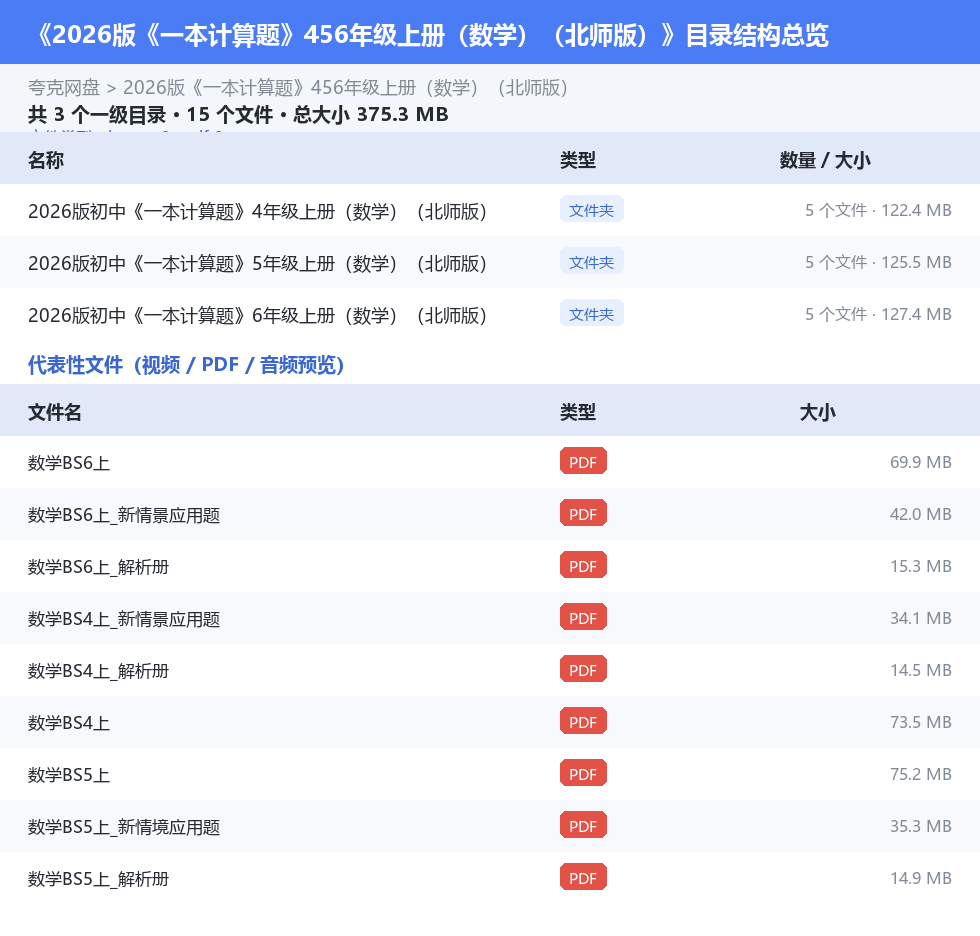Click the 夸克网盘 breadcrumb link

[64, 88]
